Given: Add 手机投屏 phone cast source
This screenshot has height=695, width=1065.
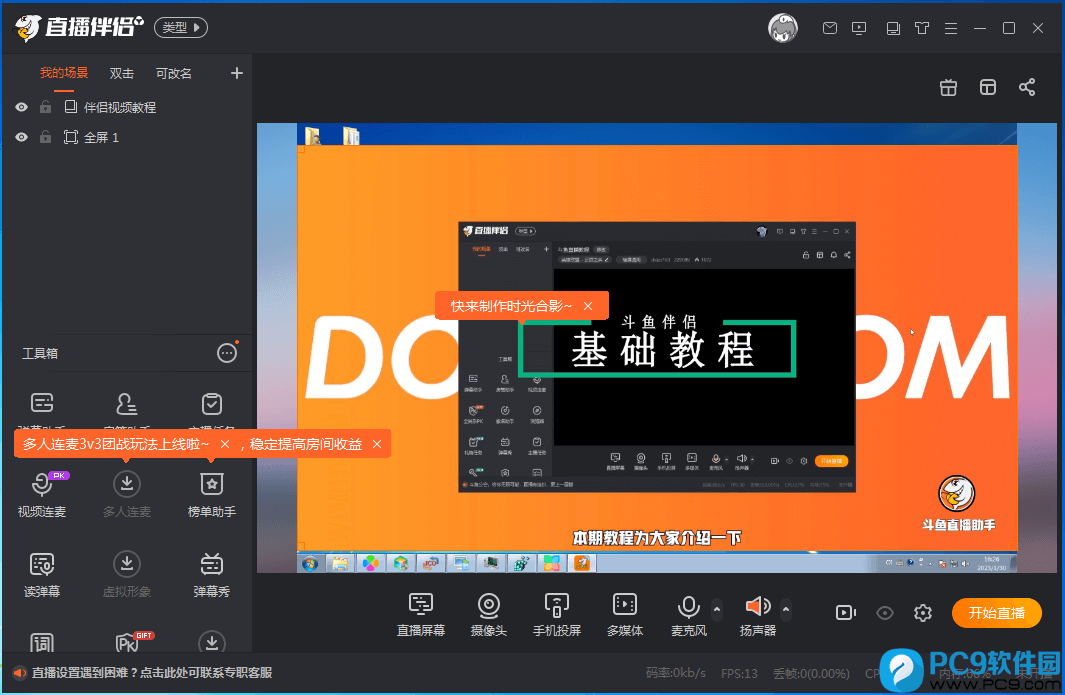Looking at the screenshot, I should click(x=556, y=614).
